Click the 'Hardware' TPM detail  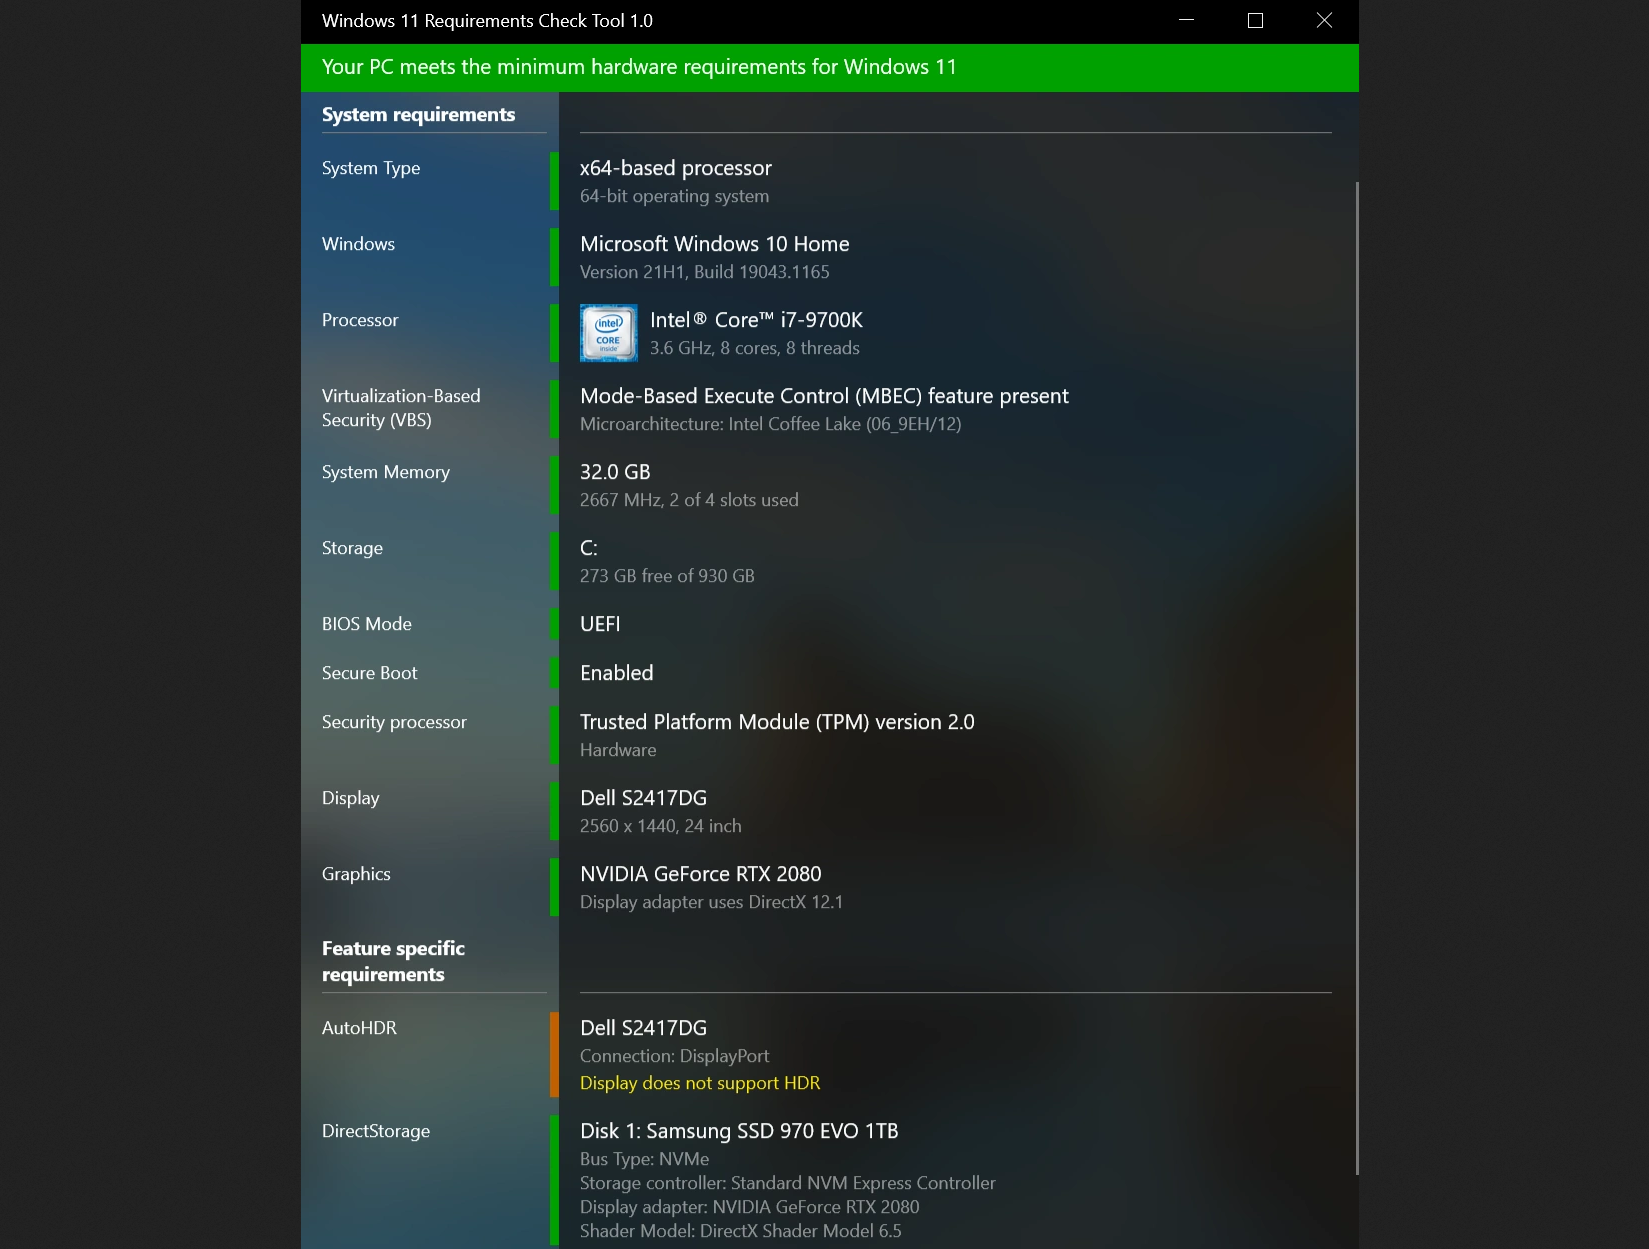[618, 750]
